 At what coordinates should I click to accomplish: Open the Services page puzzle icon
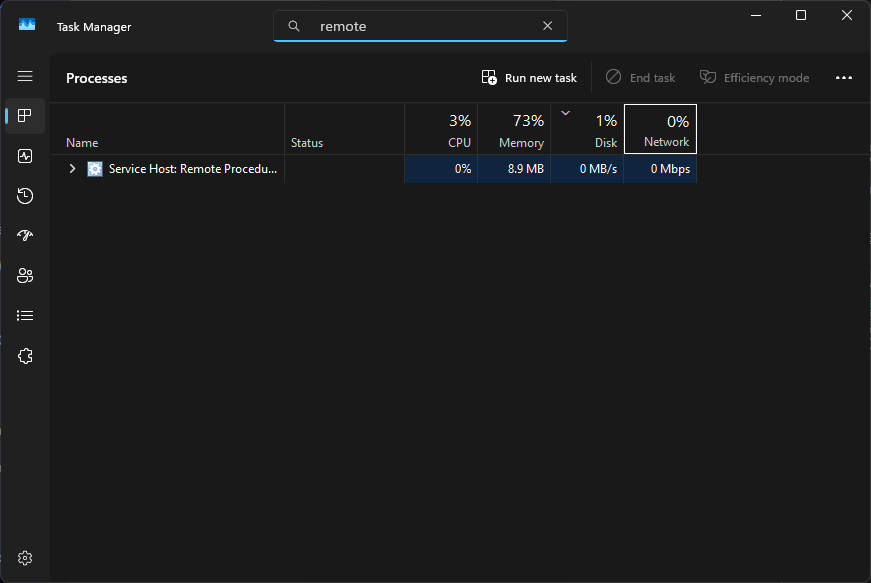(x=25, y=356)
